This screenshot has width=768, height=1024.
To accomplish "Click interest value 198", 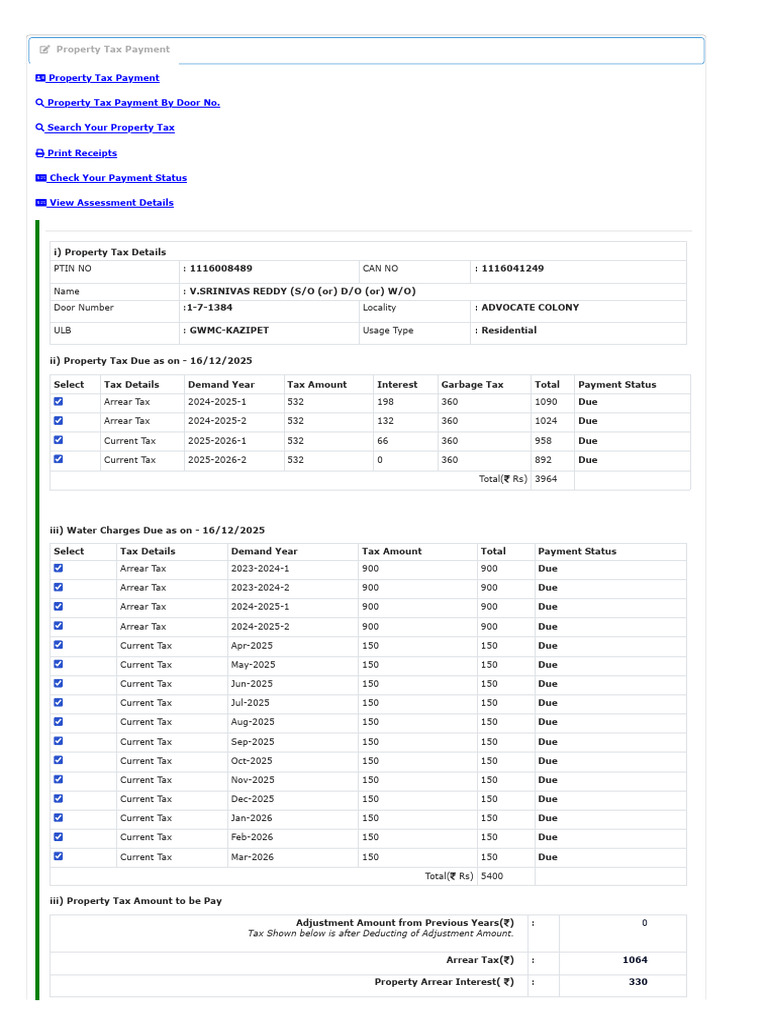I will (385, 402).
